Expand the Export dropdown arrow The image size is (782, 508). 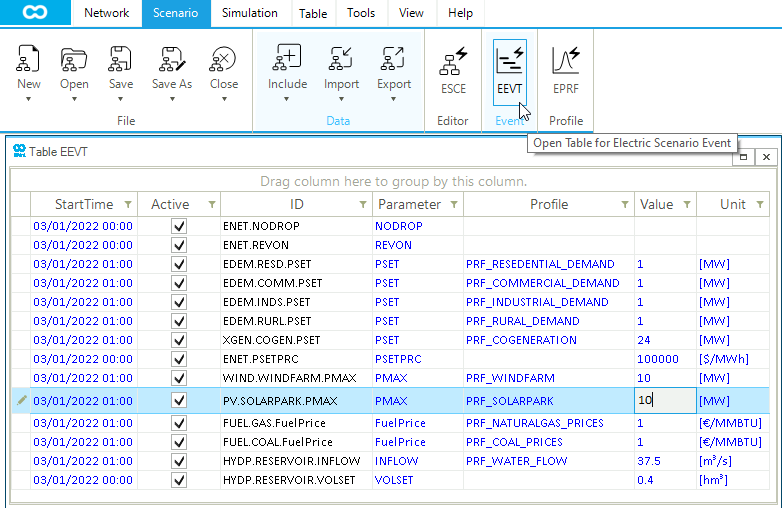pyautogui.click(x=394, y=99)
